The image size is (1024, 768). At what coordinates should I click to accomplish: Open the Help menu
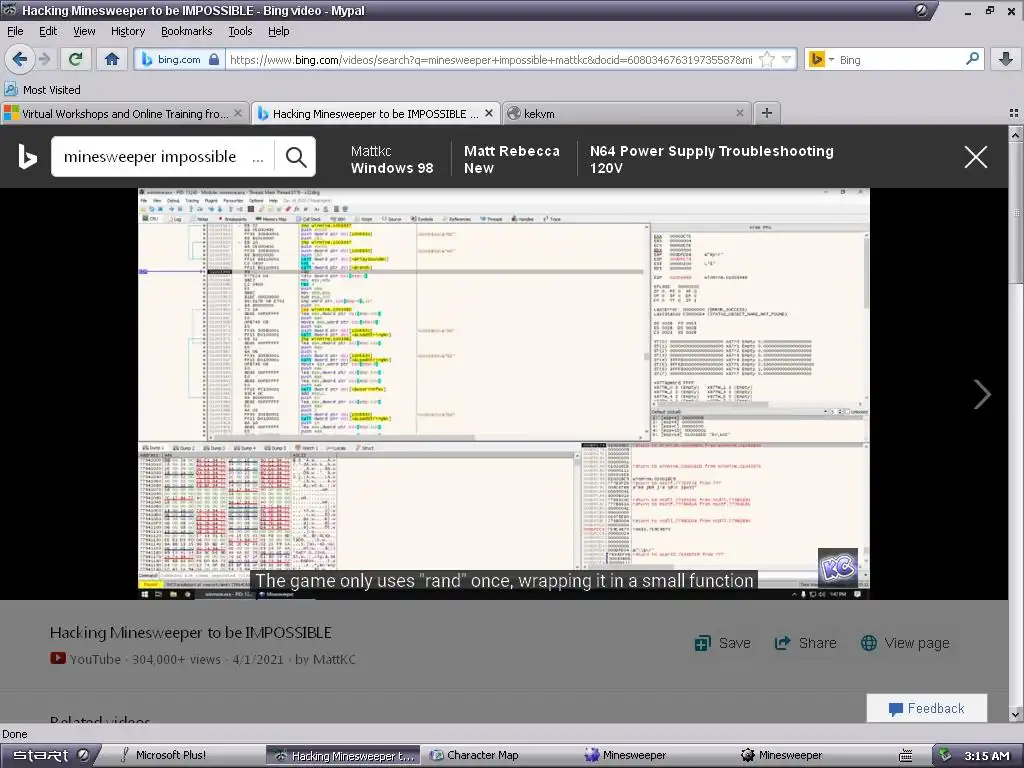click(x=278, y=31)
